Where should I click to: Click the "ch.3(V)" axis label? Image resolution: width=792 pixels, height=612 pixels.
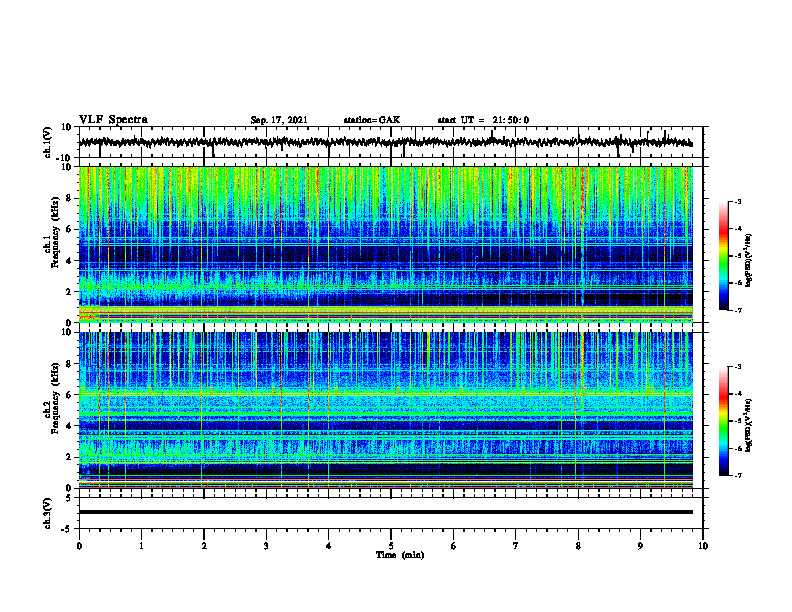pos(48,513)
